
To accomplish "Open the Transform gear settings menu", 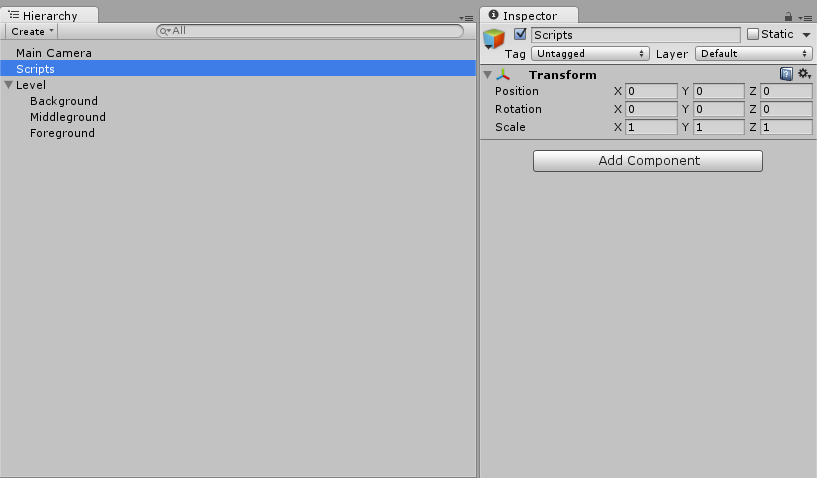I will (x=804, y=74).
